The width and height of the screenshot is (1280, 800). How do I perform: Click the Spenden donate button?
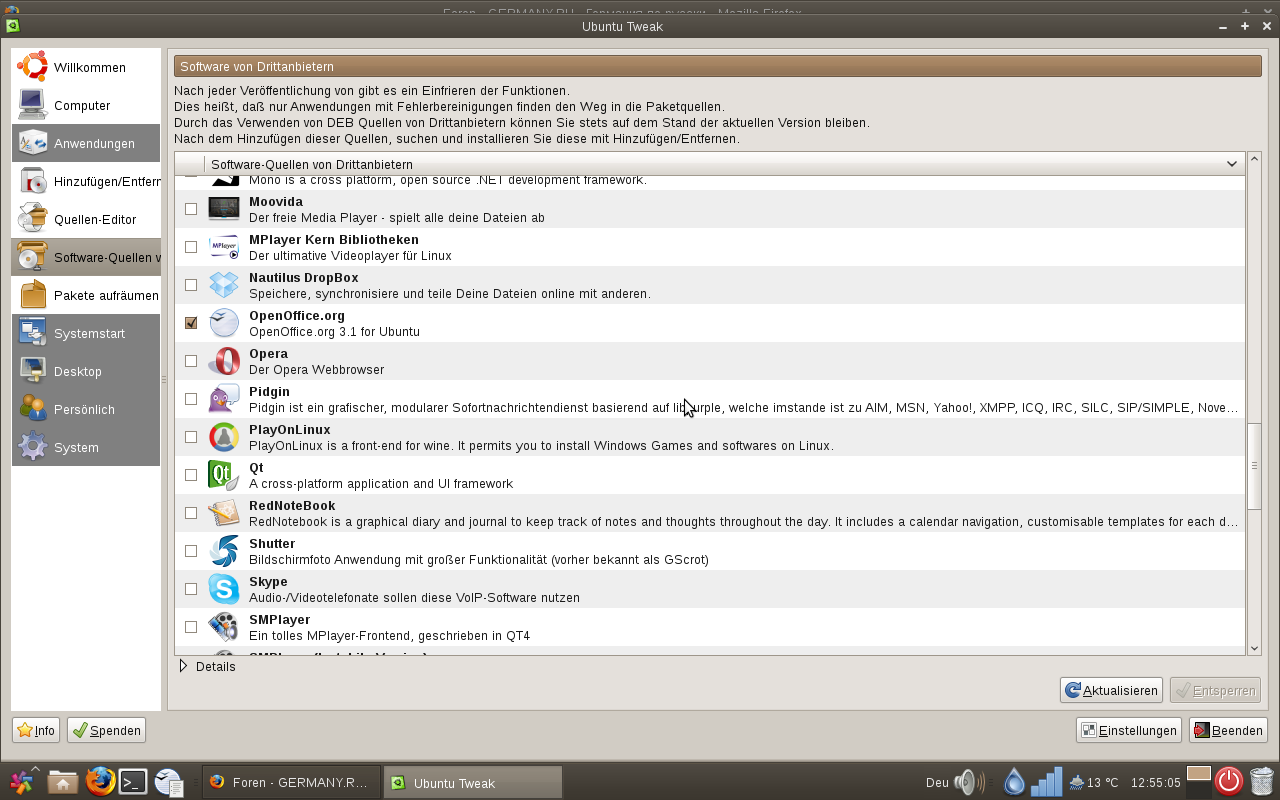(x=107, y=730)
